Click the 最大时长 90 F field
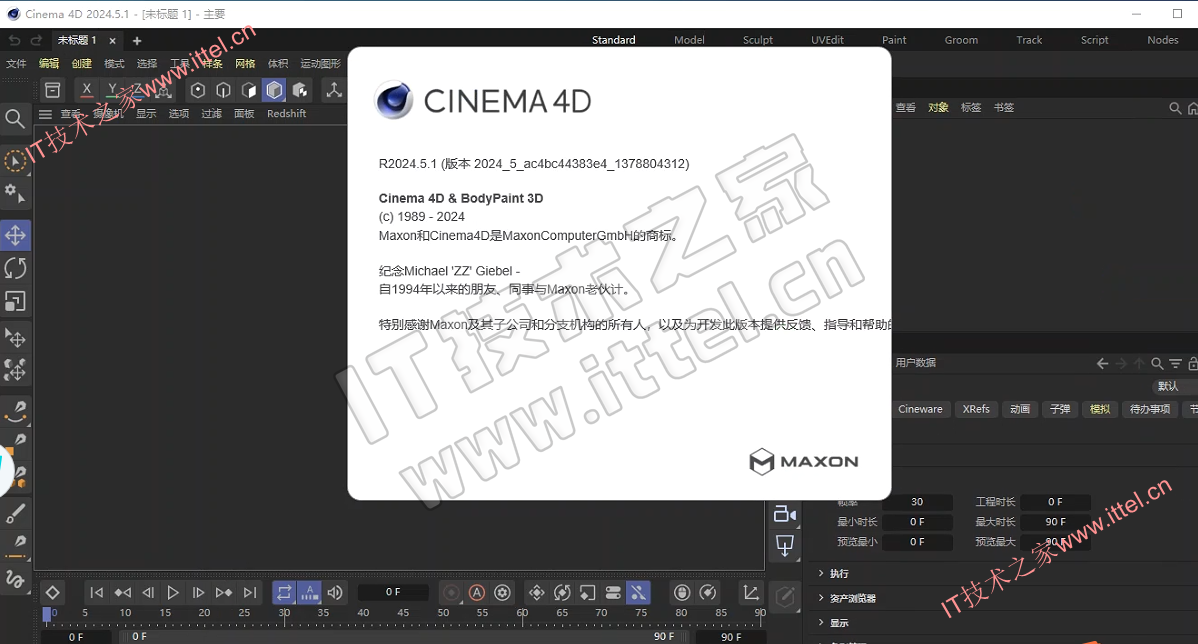1198x644 pixels. pyautogui.click(x=1055, y=522)
